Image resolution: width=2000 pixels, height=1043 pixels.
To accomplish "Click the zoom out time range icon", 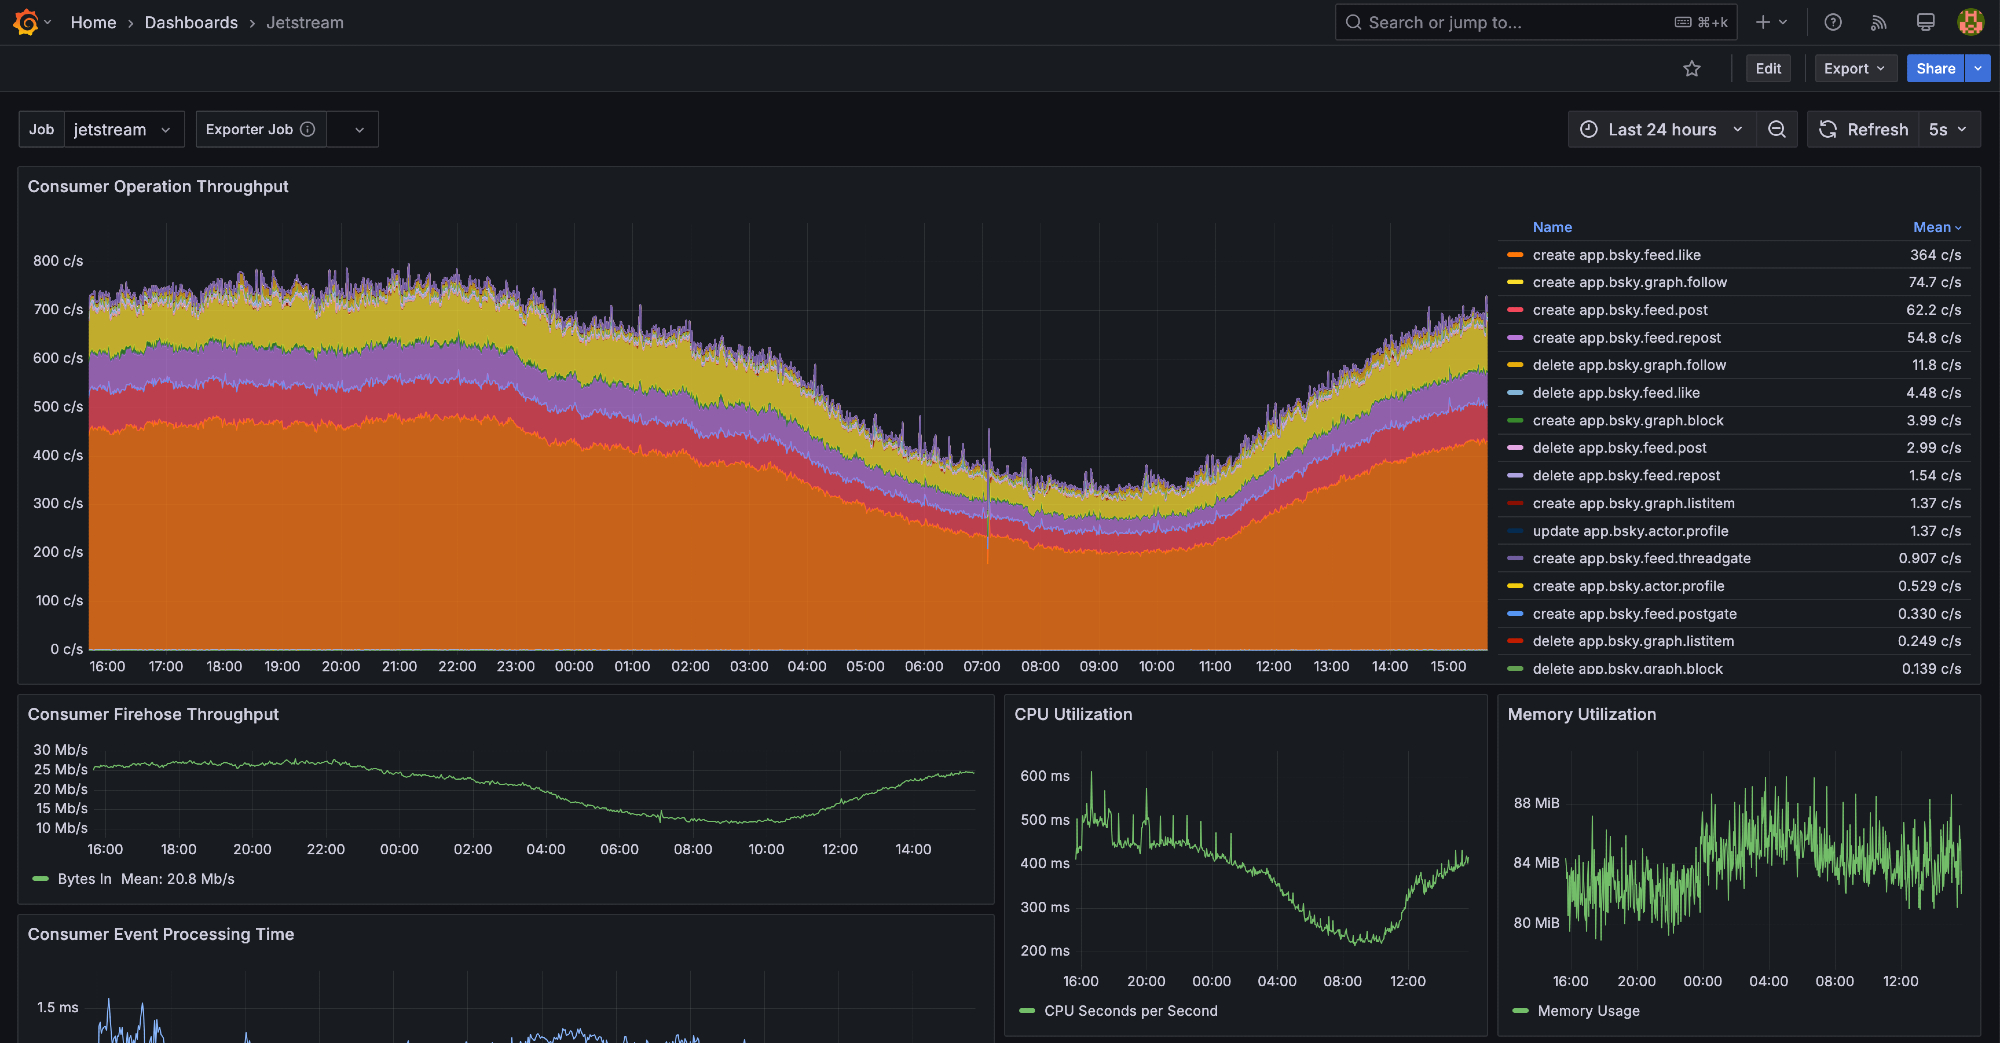I will [1777, 130].
